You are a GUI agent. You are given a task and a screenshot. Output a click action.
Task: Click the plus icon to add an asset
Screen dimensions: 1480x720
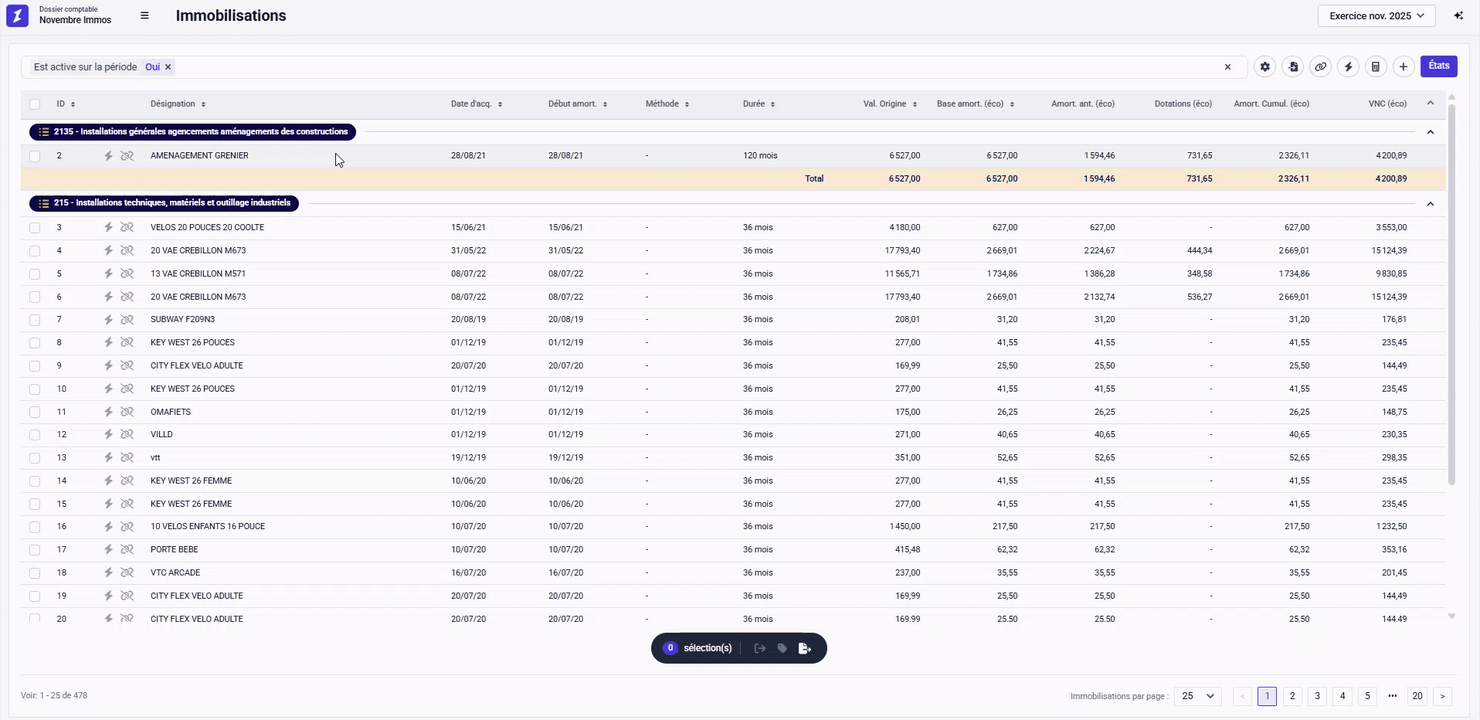pyautogui.click(x=1403, y=67)
